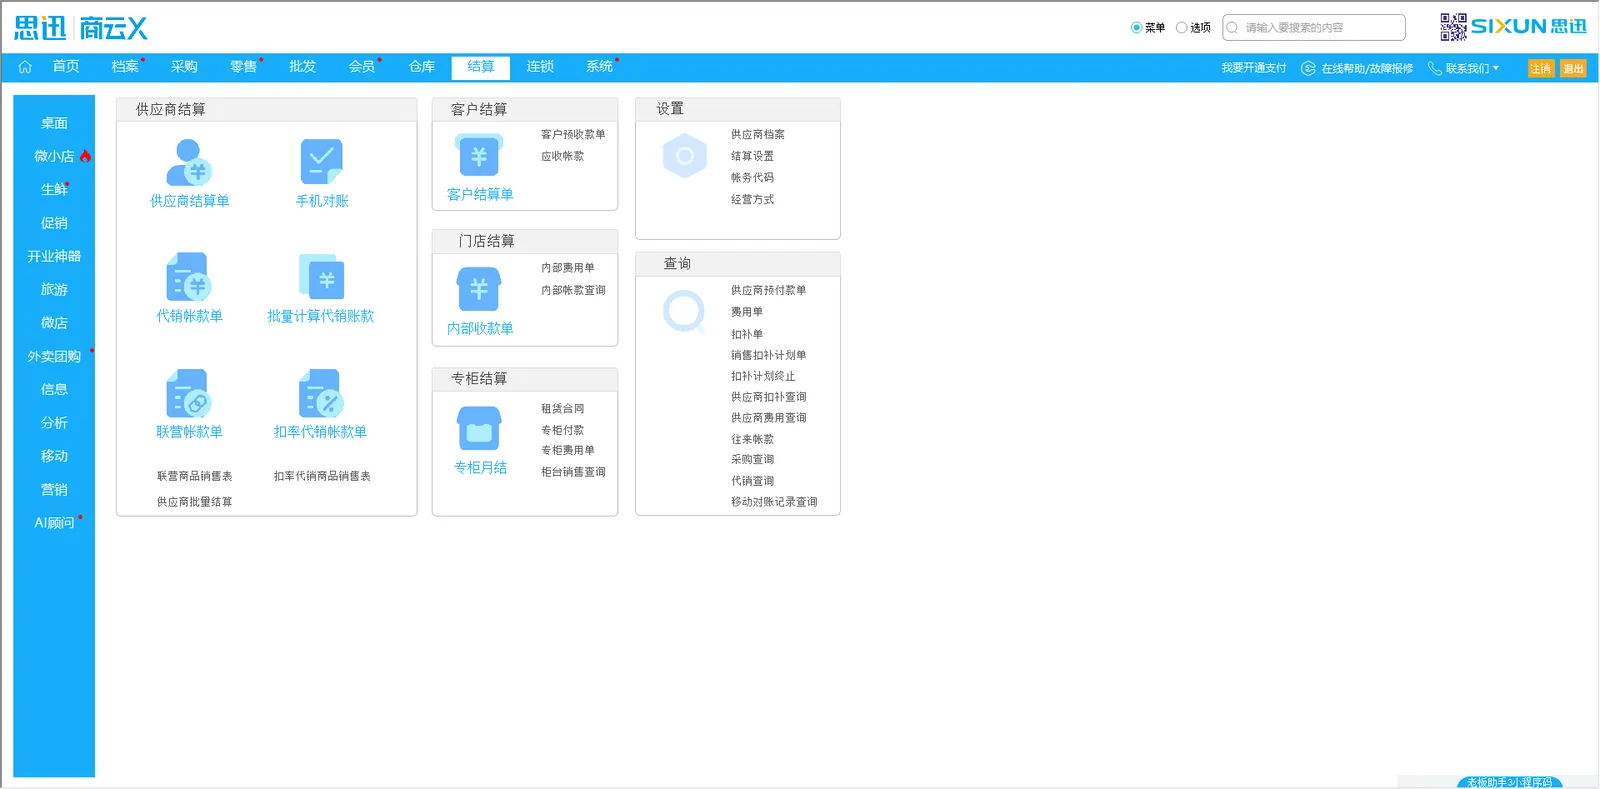Select 旅游 in the sidebar
Viewport: 1600px width, 789px height.
pos(54,289)
